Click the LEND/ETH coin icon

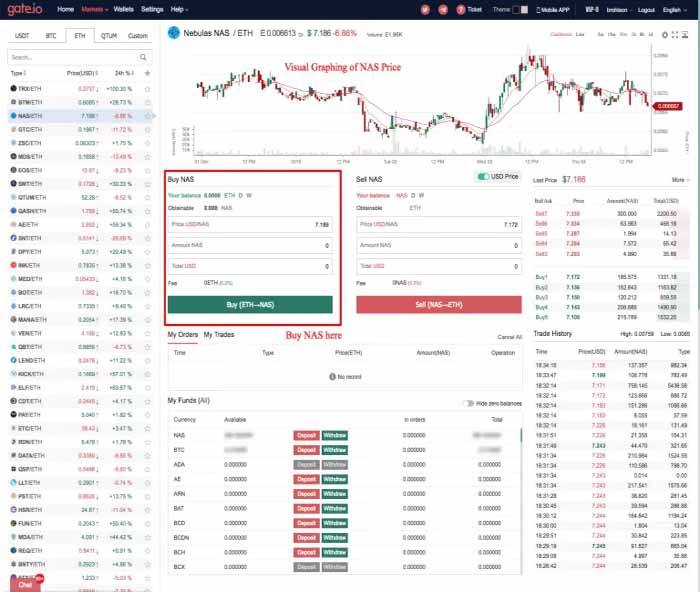point(13,360)
